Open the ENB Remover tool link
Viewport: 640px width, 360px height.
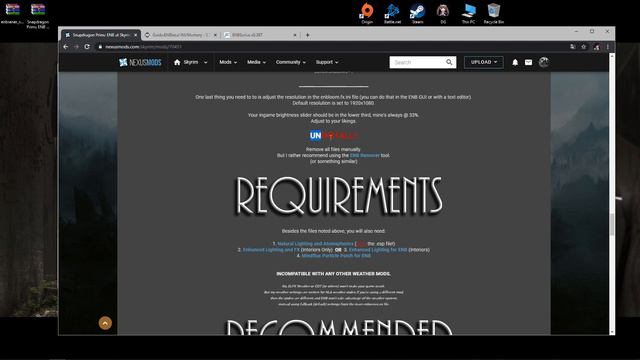tap(364, 155)
